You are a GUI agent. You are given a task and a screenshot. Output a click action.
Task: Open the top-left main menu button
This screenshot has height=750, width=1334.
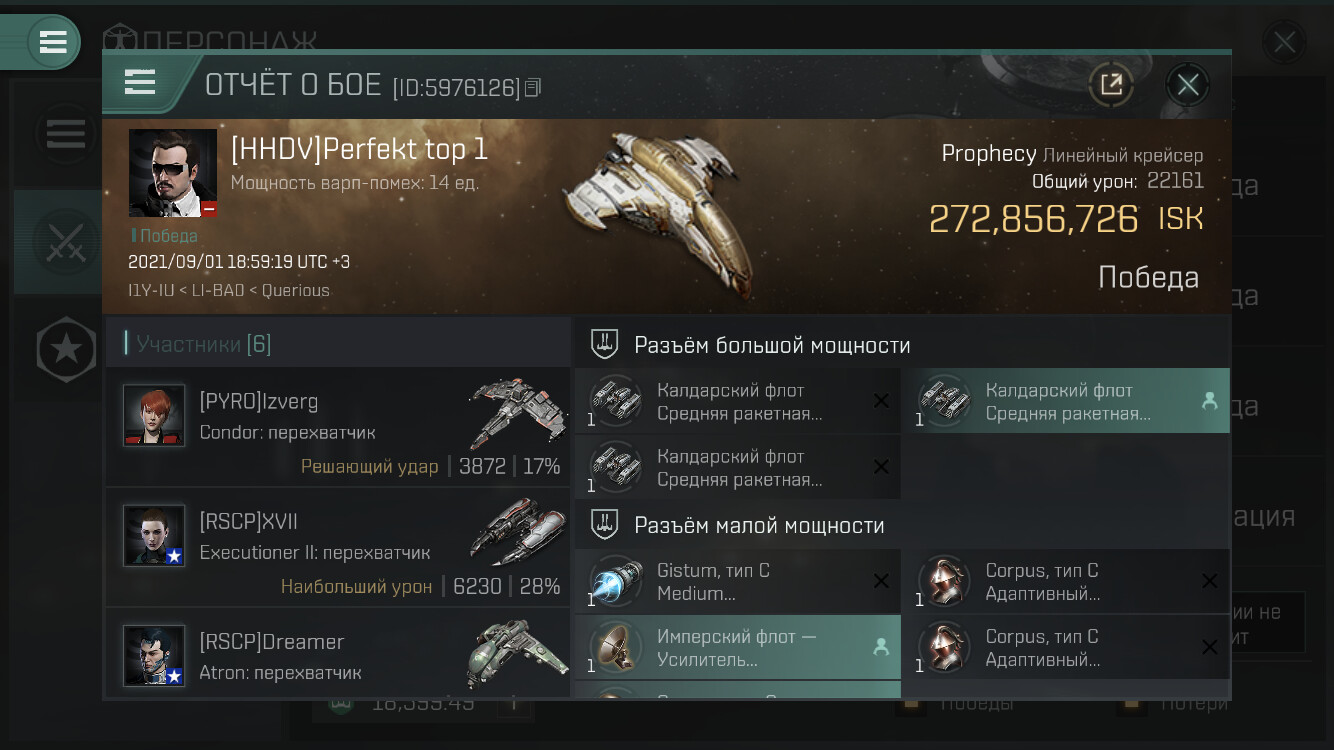(x=53, y=42)
